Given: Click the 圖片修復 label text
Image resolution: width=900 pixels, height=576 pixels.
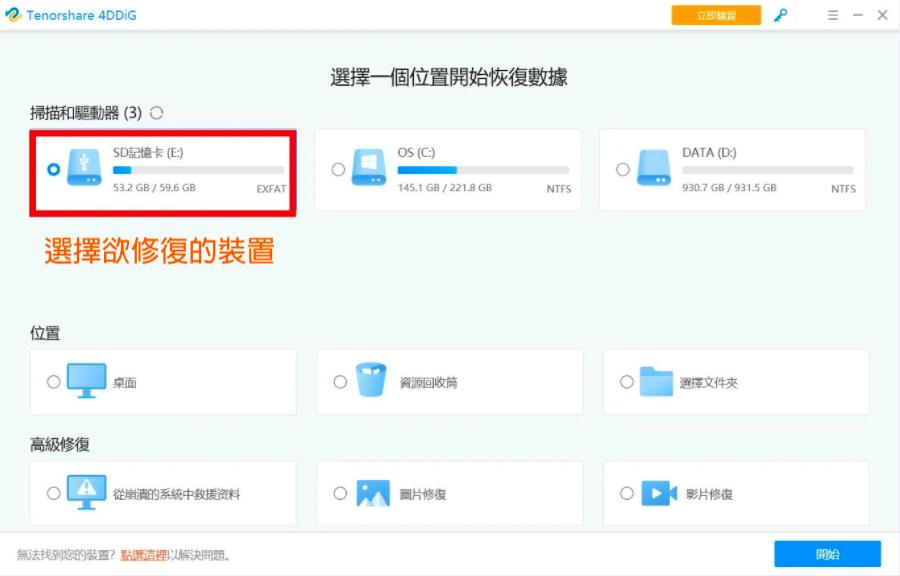Looking at the screenshot, I should click(x=423, y=494).
